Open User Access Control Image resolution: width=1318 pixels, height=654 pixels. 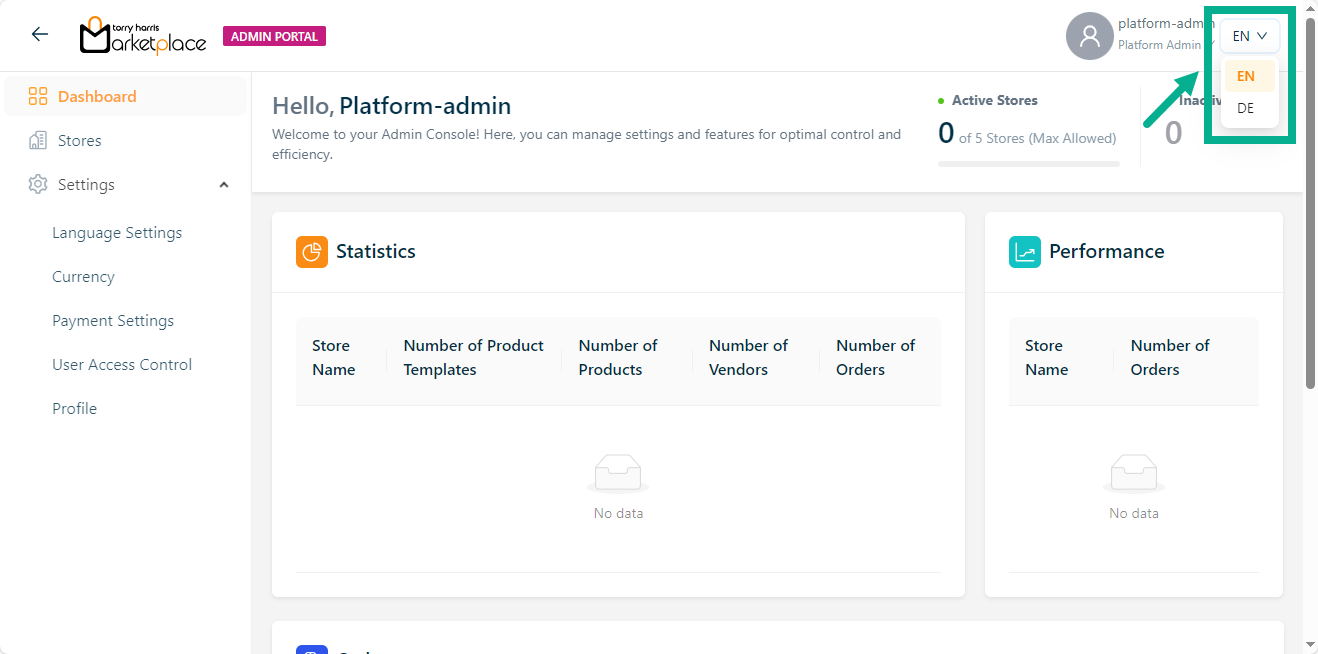click(x=122, y=365)
